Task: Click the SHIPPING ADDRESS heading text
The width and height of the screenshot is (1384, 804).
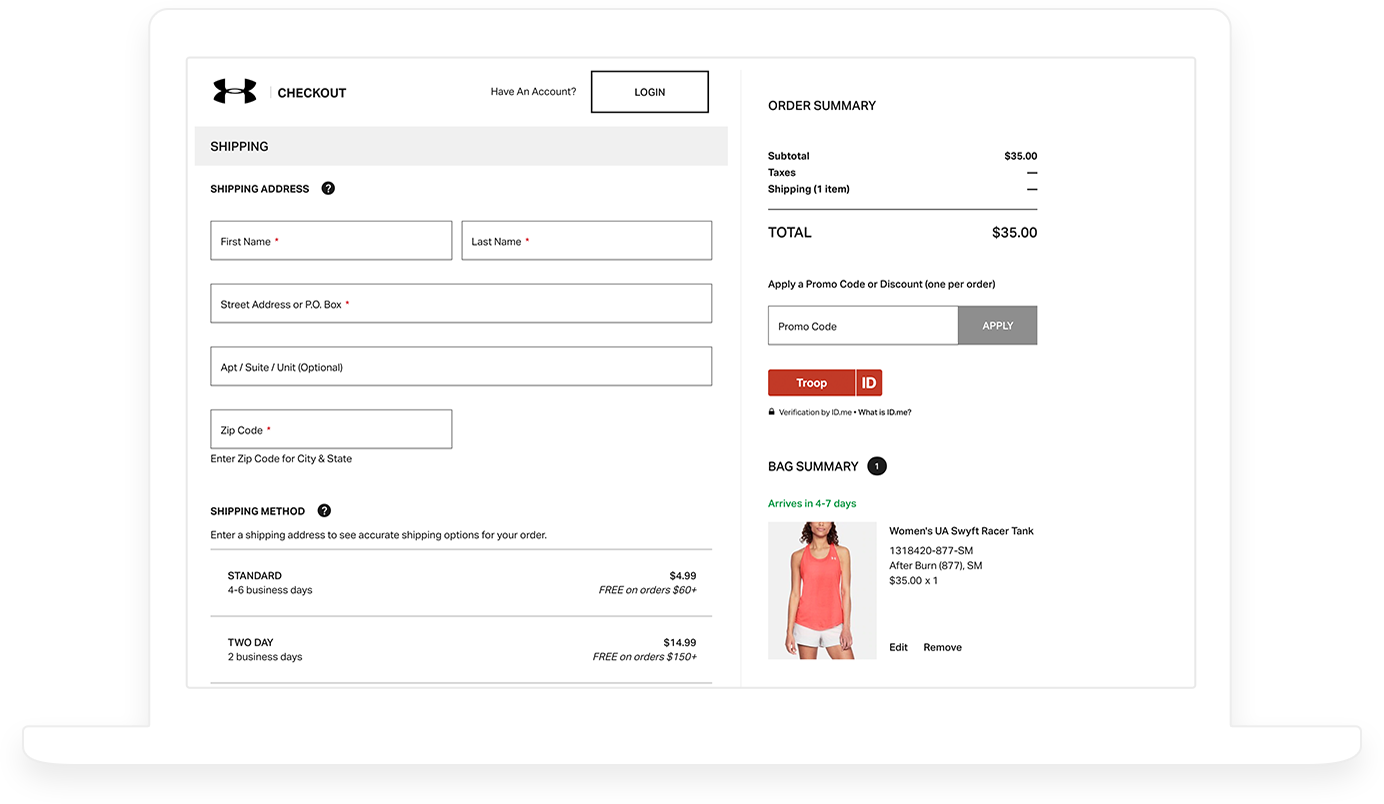Action: click(260, 189)
